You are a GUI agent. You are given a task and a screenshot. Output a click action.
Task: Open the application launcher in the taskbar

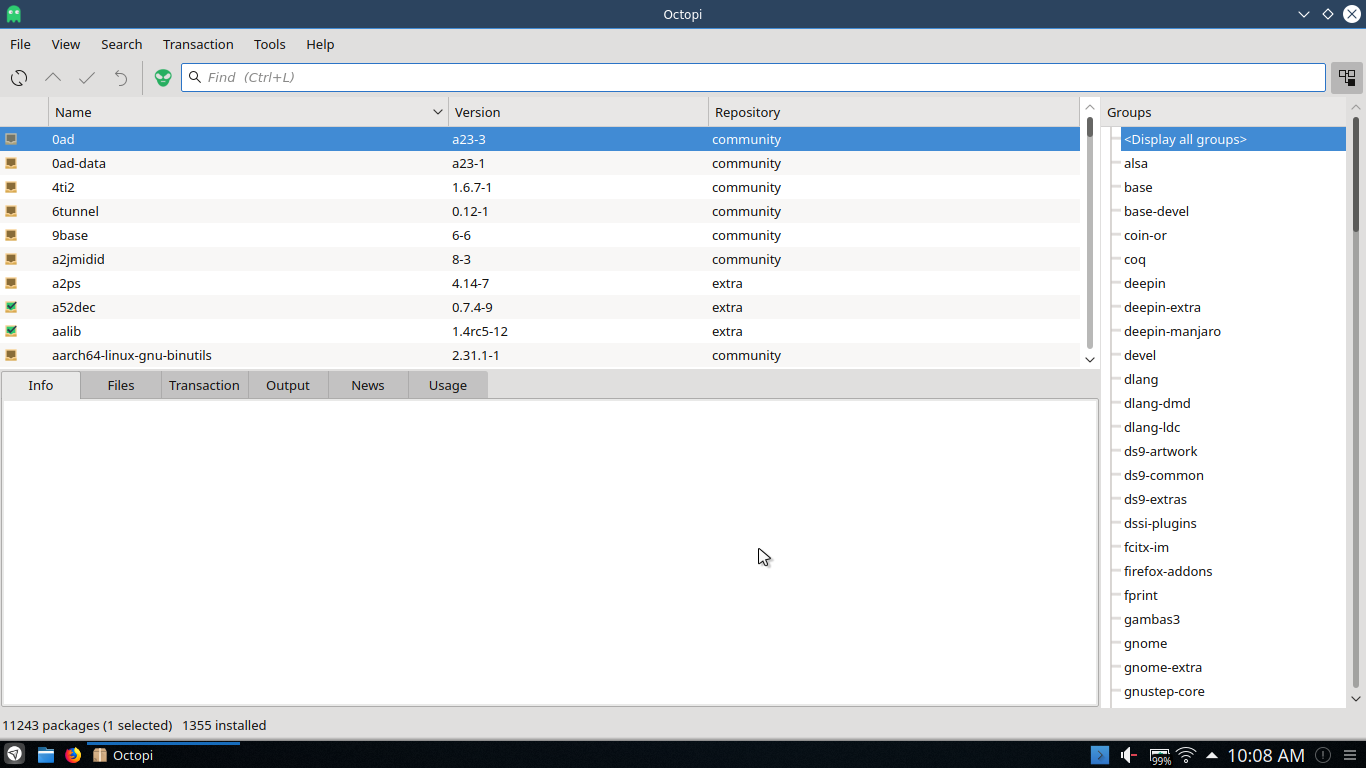[x=15, y=755]
